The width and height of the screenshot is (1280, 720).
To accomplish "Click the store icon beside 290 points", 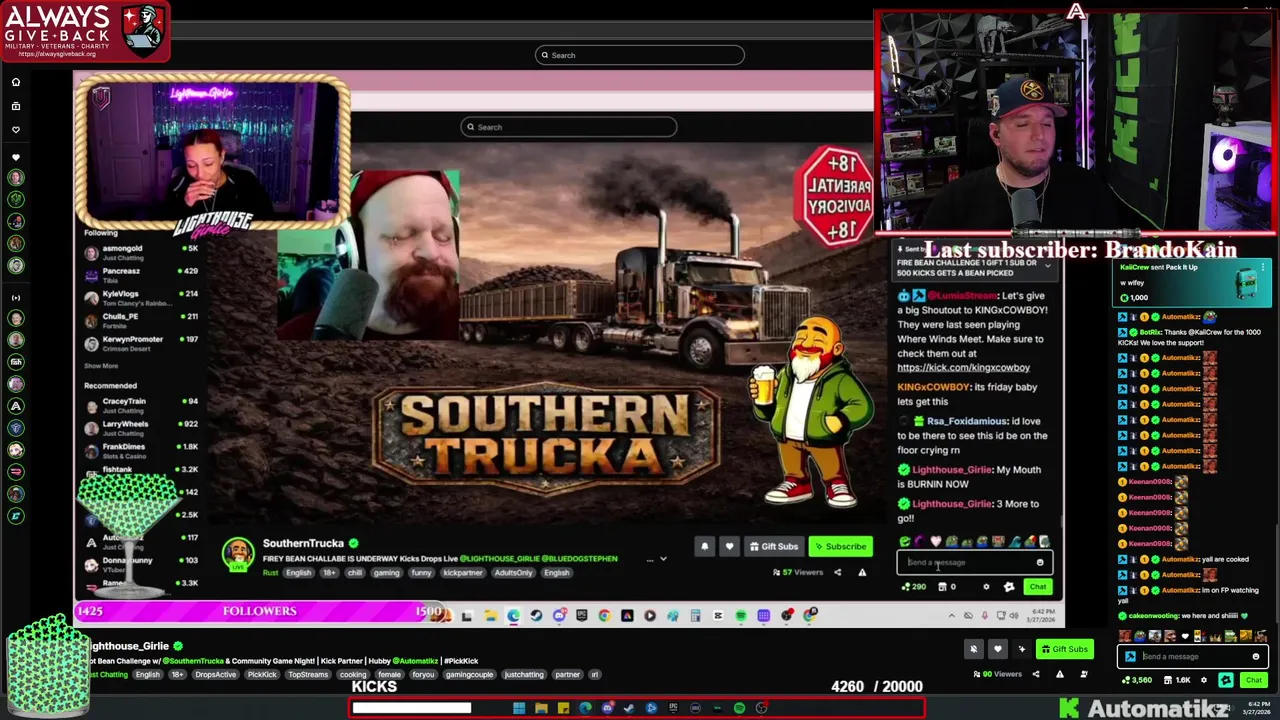I will [942, 587].
